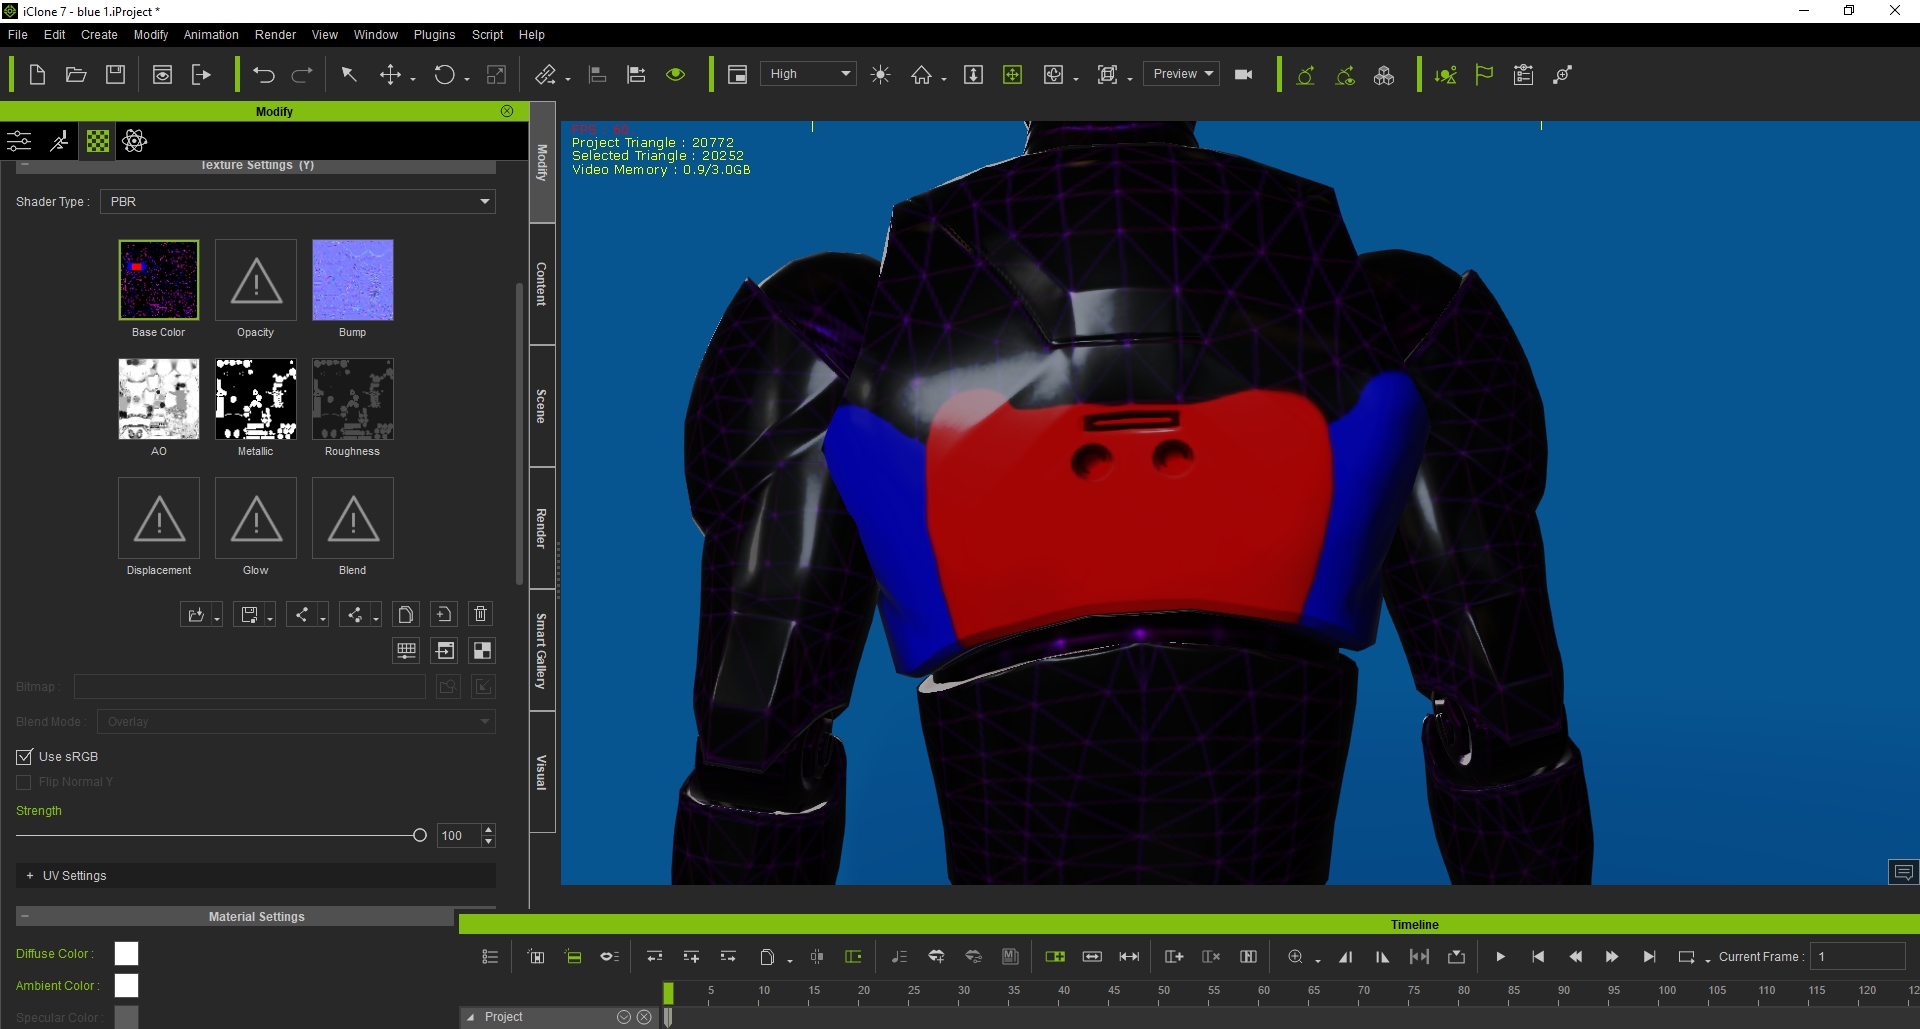Image resolution: width=1920 pixels, height=1029 pixels.
Task: Click the New Project icon
Action: click(x=37, y=75)
